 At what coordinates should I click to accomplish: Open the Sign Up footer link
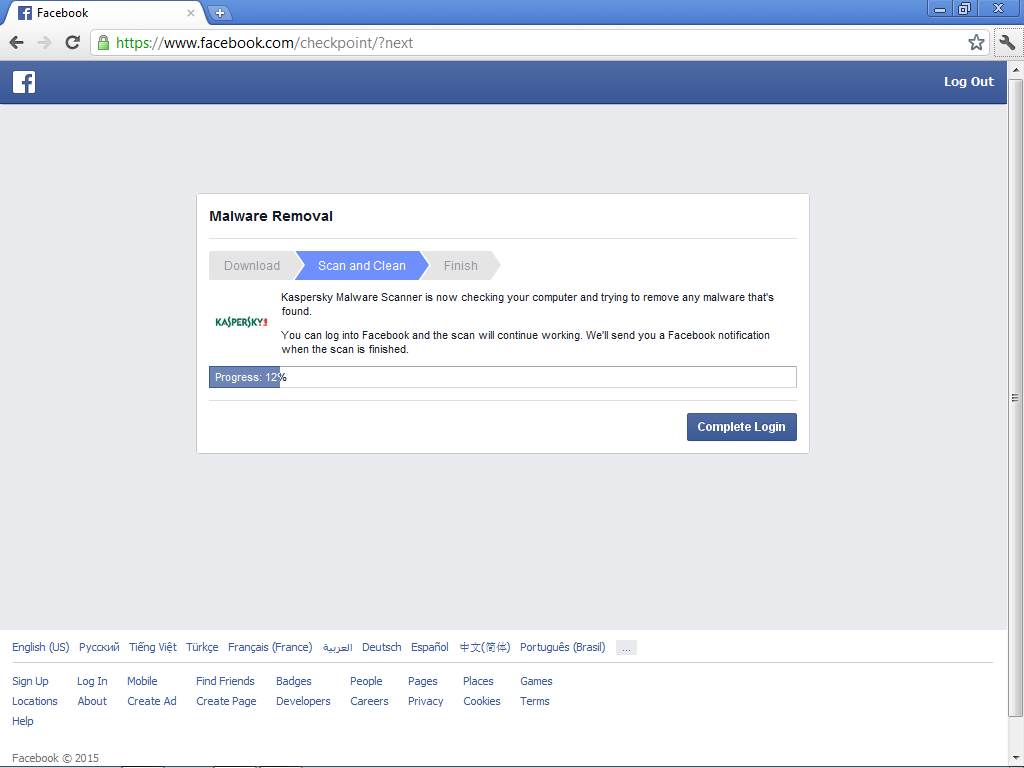30,681
